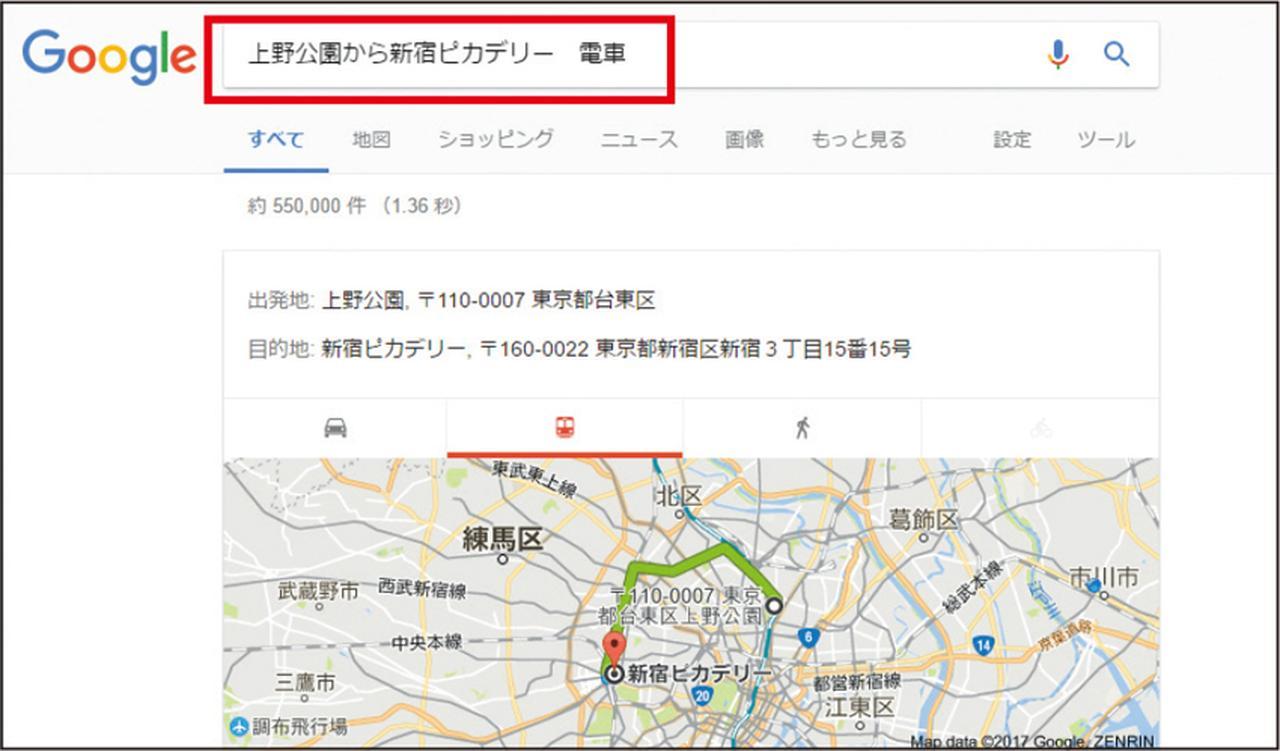Select the train transit directions mode
1280x751 pixels.
[x=565, y=428]
